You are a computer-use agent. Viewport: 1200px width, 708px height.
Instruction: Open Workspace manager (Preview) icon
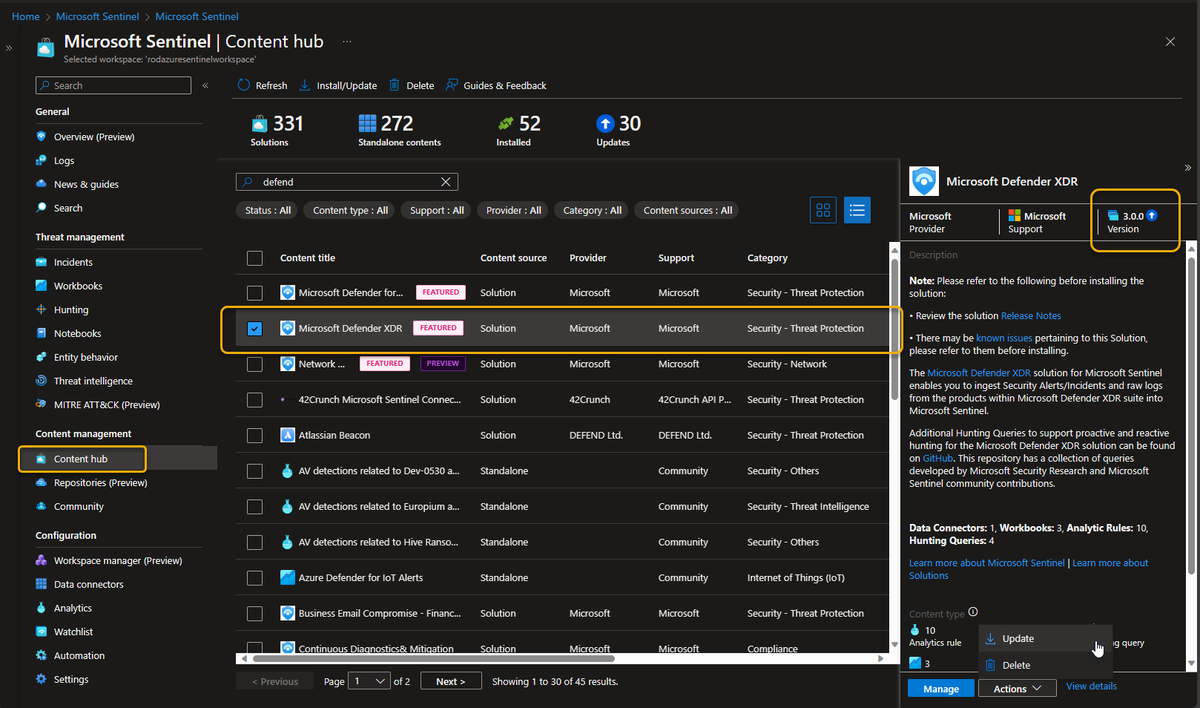tap(41, 561)
